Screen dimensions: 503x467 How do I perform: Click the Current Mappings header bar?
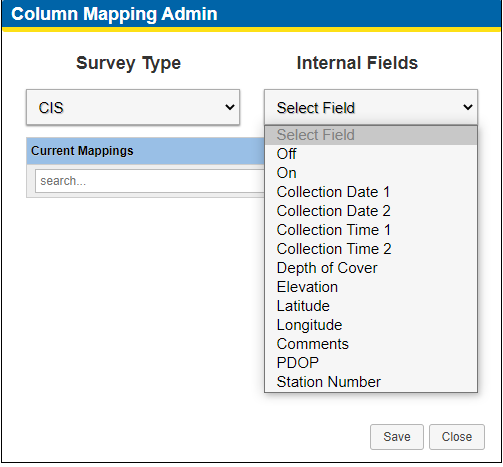(145, 151)
